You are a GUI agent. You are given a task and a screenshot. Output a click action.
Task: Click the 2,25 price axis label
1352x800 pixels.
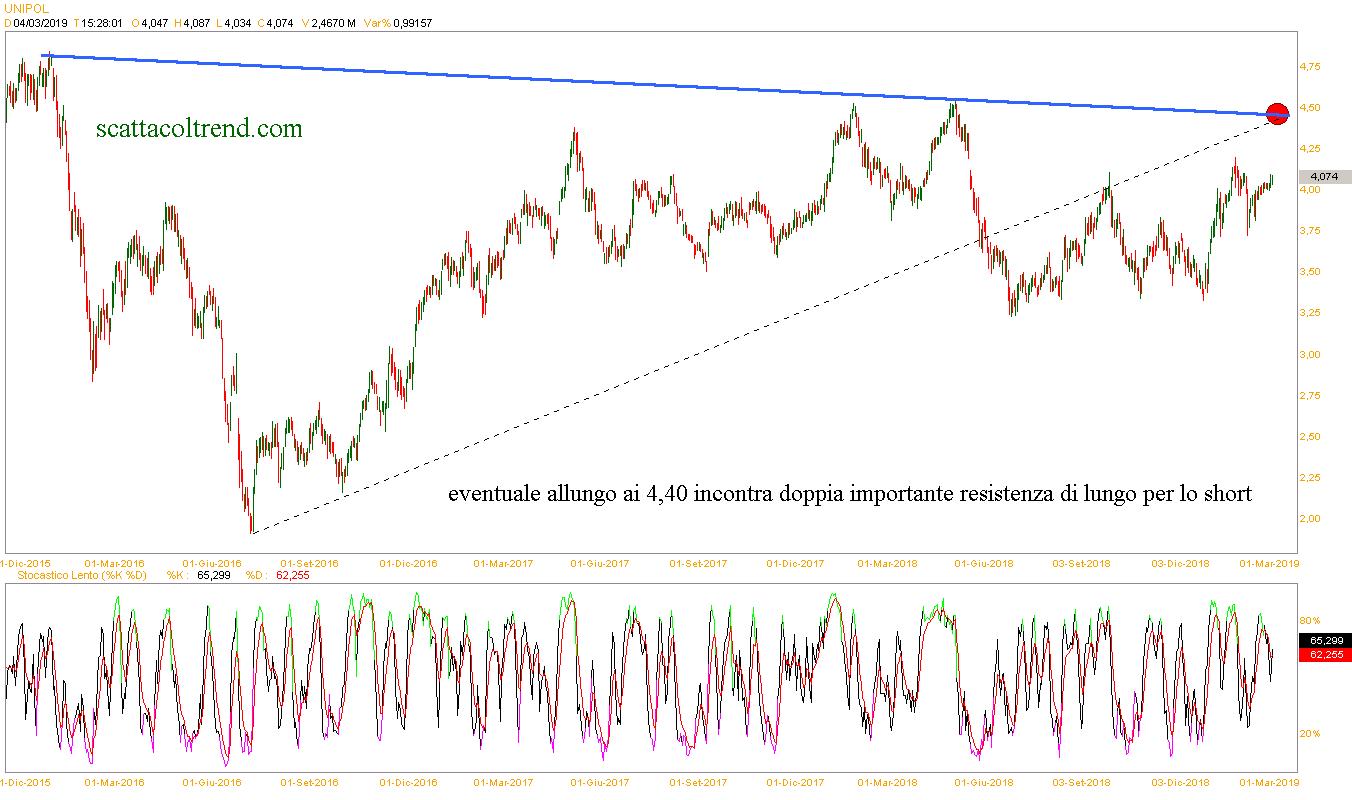pos(1310,478)
